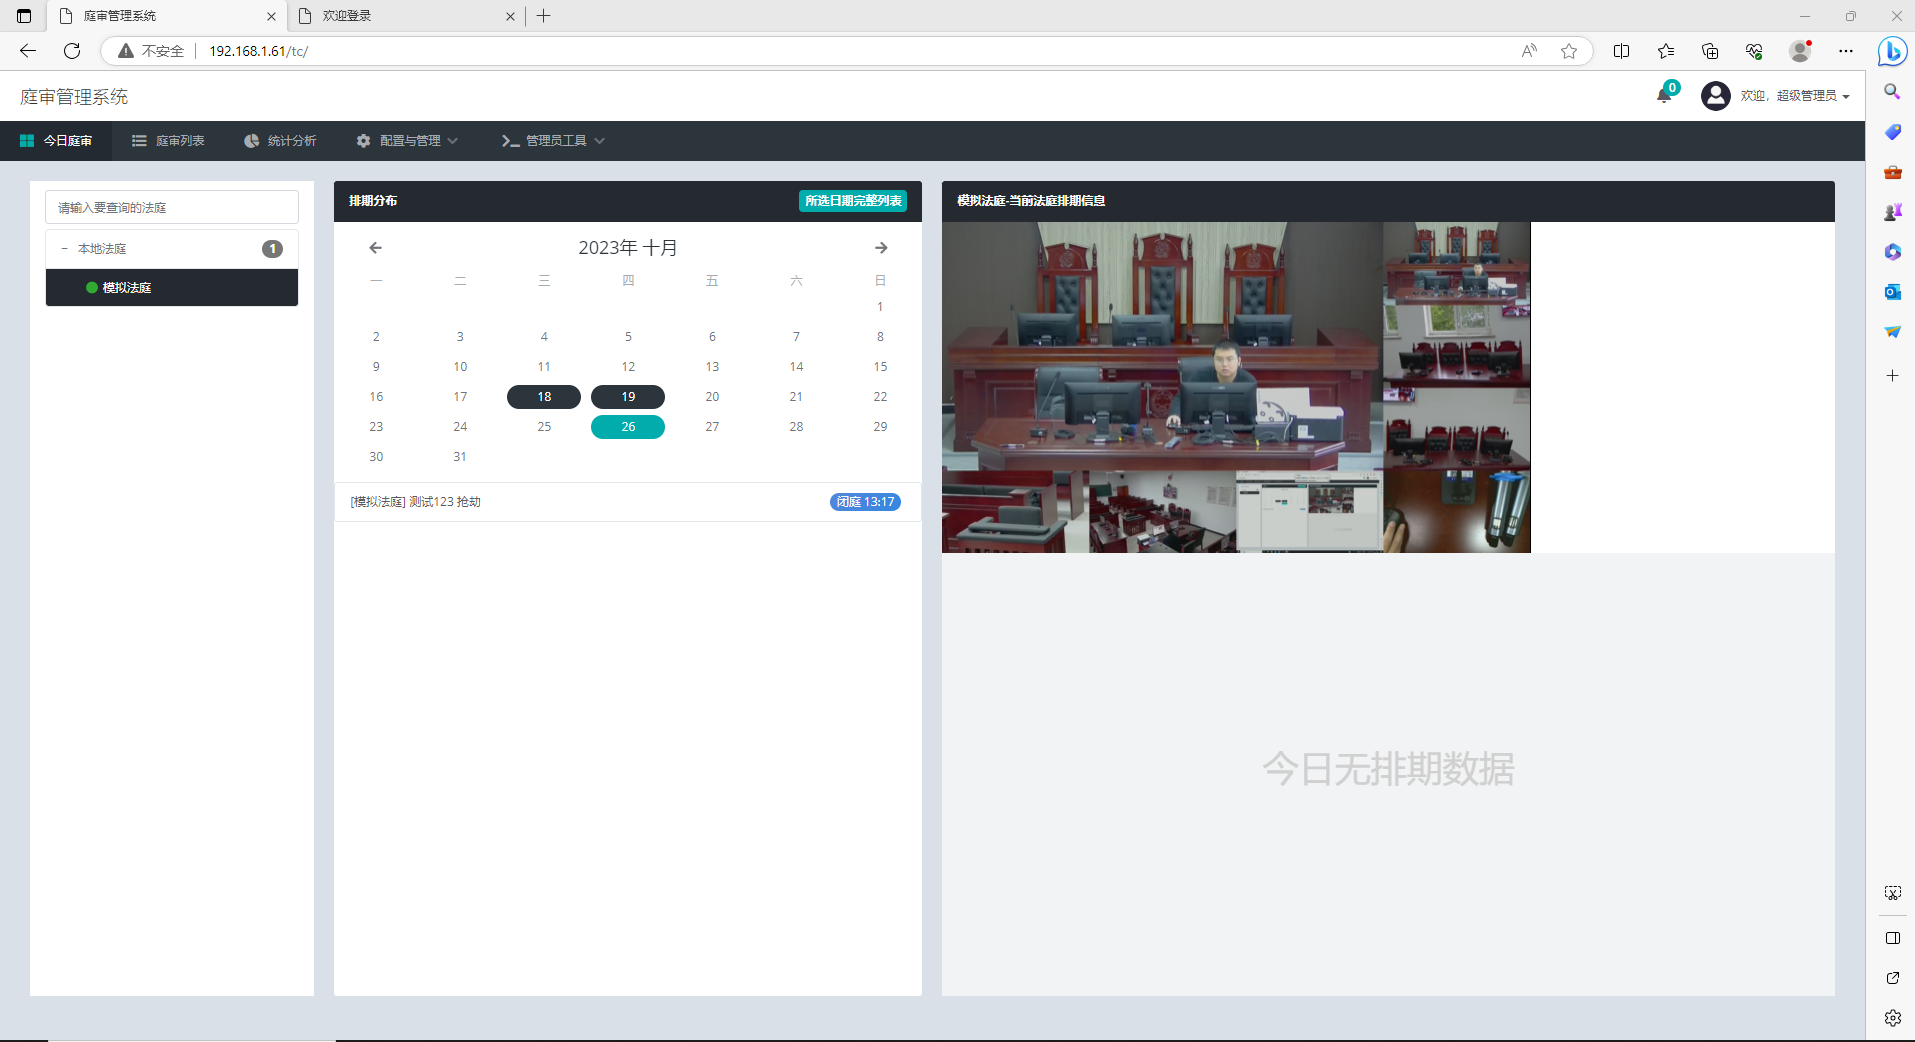Open the 今日庭审 menu item
The width and height of the screenshot is (1915, 1042).
(56, 141)
